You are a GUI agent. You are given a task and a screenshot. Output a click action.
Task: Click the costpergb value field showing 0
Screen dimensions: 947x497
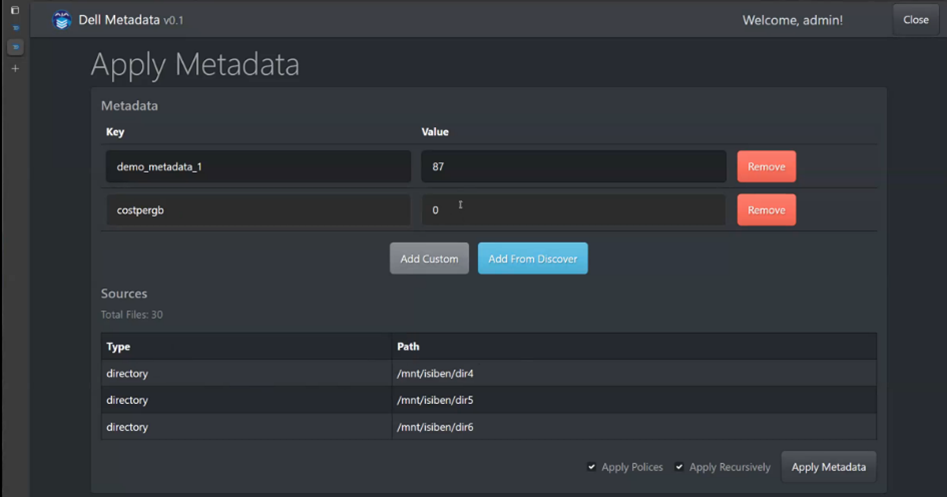pyautogui.click(x=573, y=210)
